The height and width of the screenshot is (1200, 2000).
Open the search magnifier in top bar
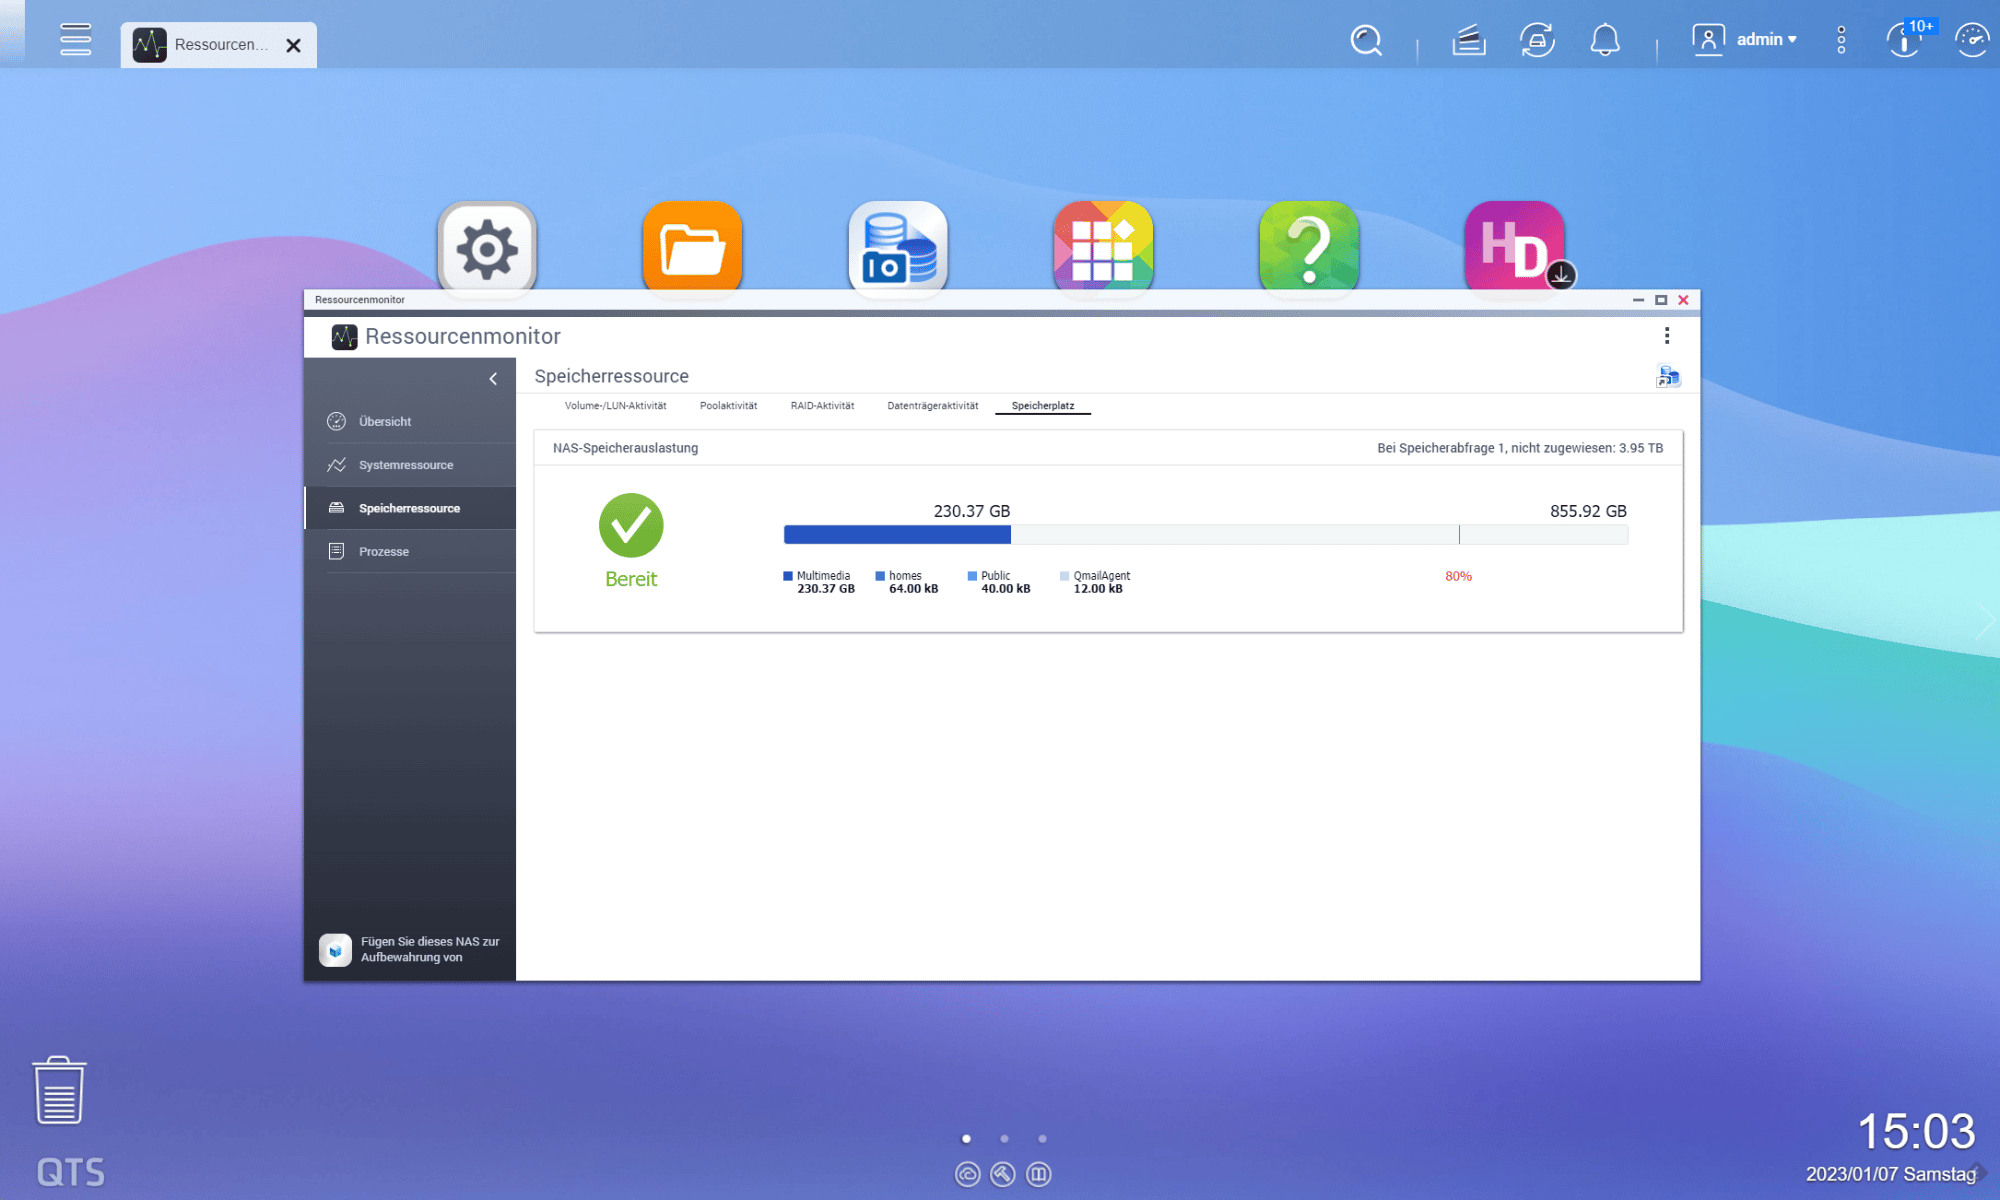tap(1366, 41)
